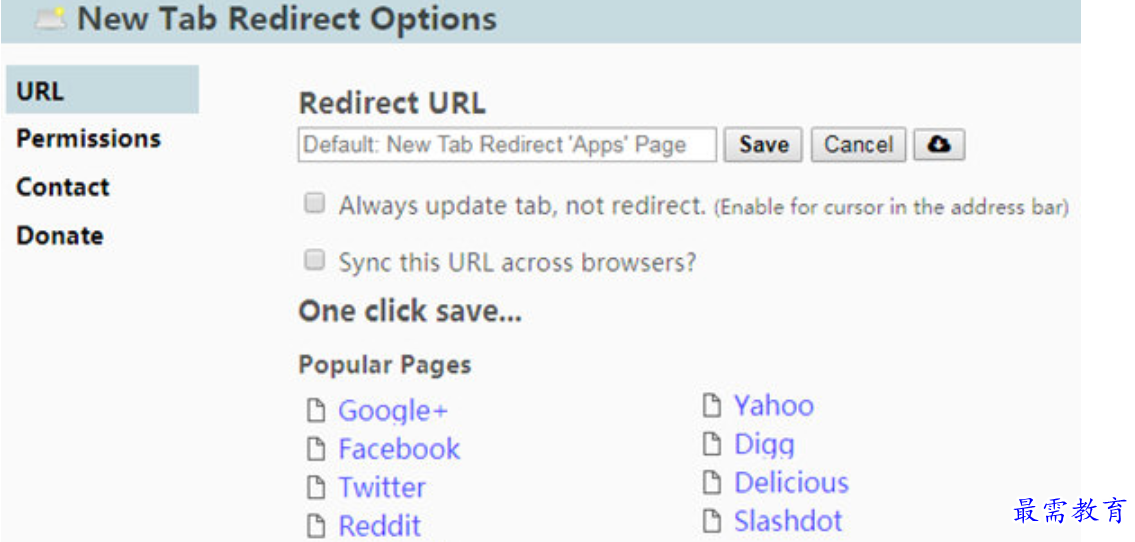
Task: Select the URL sidebar item
Action: [x=102, y=90]
